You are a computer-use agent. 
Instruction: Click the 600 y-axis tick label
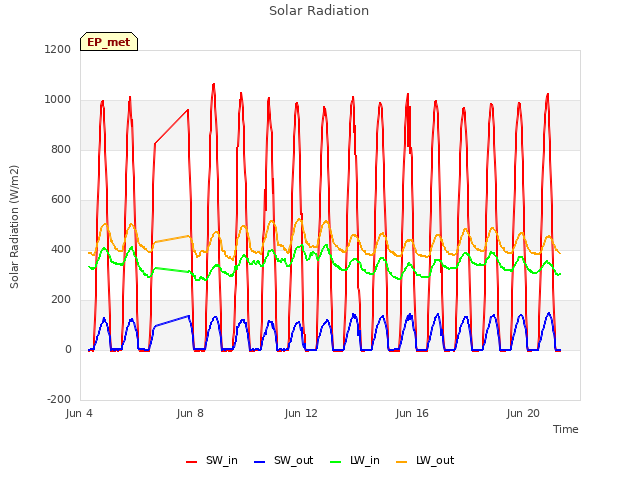pyautogui.click(x=61, y=200)
